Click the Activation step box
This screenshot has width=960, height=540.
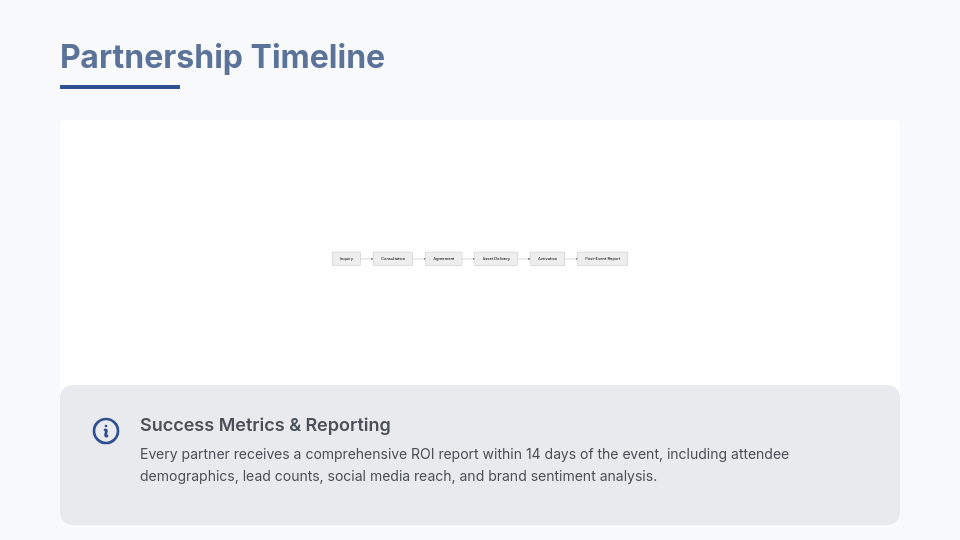click(547, 259)
